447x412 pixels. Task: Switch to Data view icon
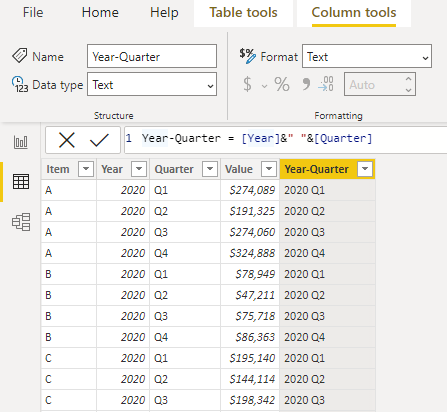(21, 182)
